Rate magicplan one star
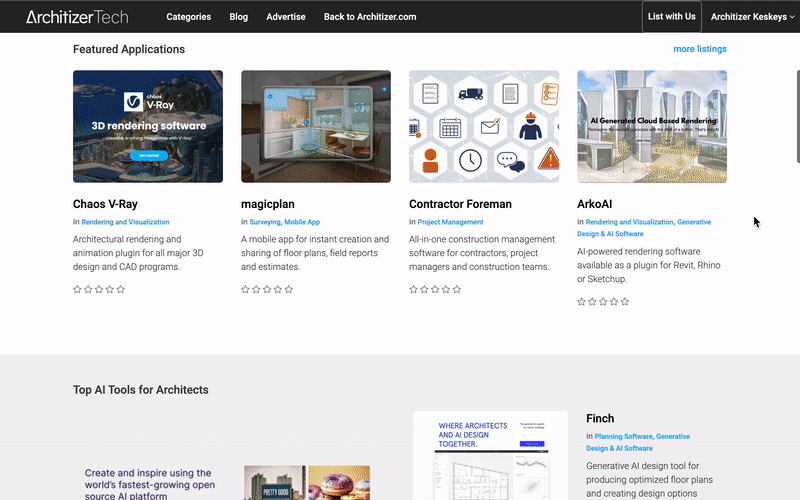800x500 pixels. coord(245,289)
